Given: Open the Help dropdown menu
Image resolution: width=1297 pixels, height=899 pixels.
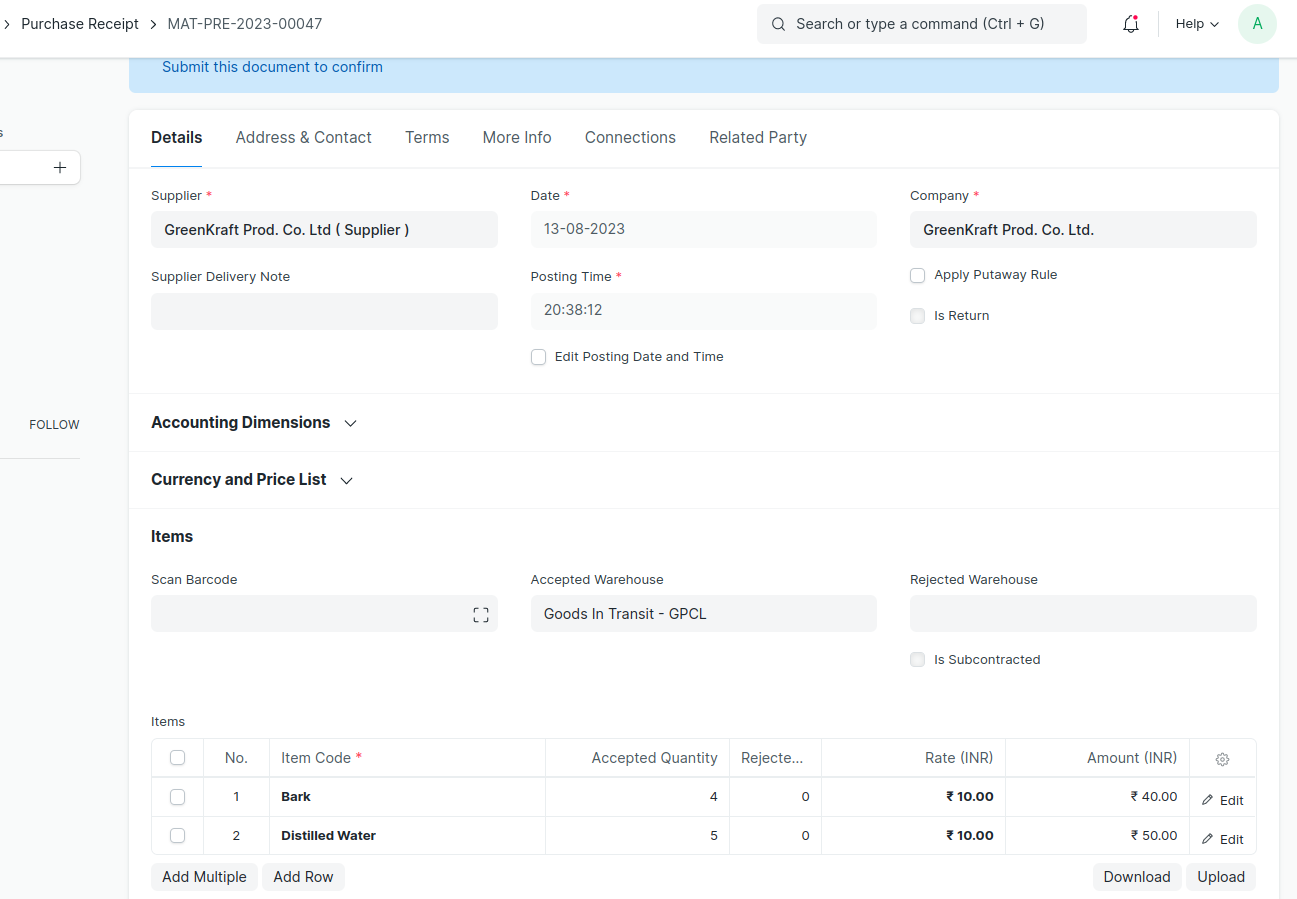Looking at the screenshot, I should click(1197, 24).
